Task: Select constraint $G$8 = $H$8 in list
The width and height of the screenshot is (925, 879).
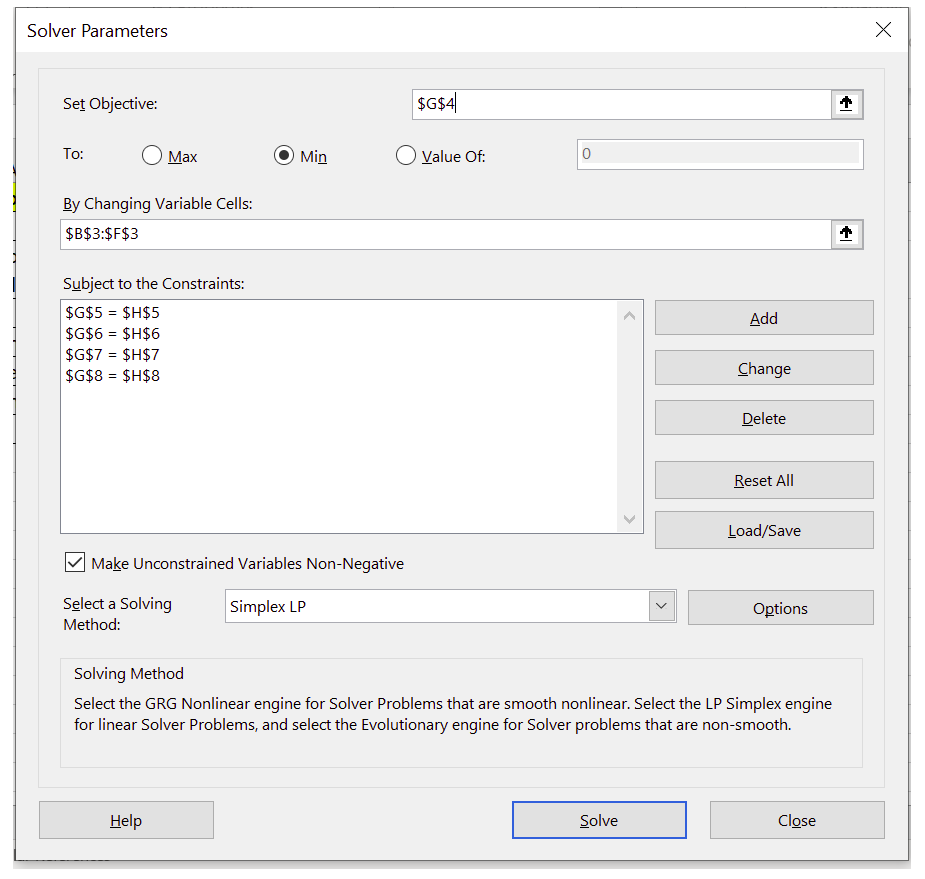Action: click(x=112, y=376)
